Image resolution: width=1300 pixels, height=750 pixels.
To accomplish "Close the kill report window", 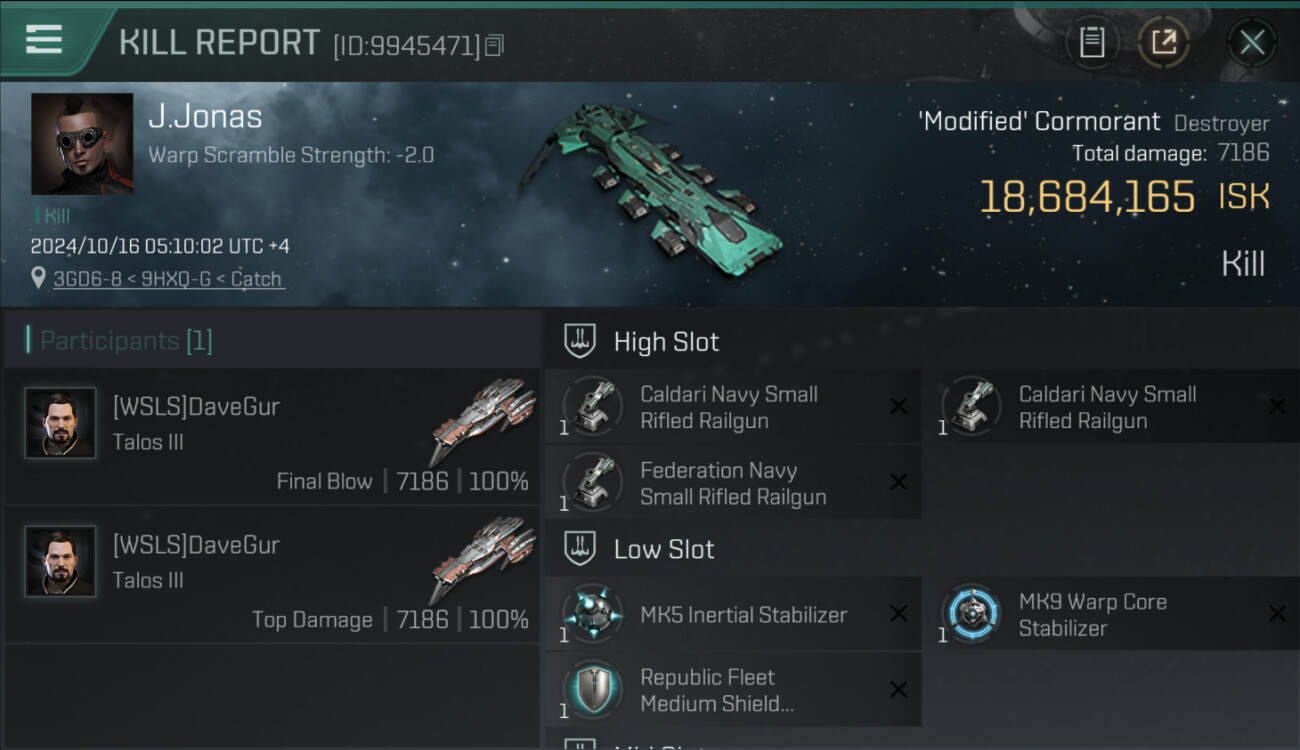I will [1251, 42].
